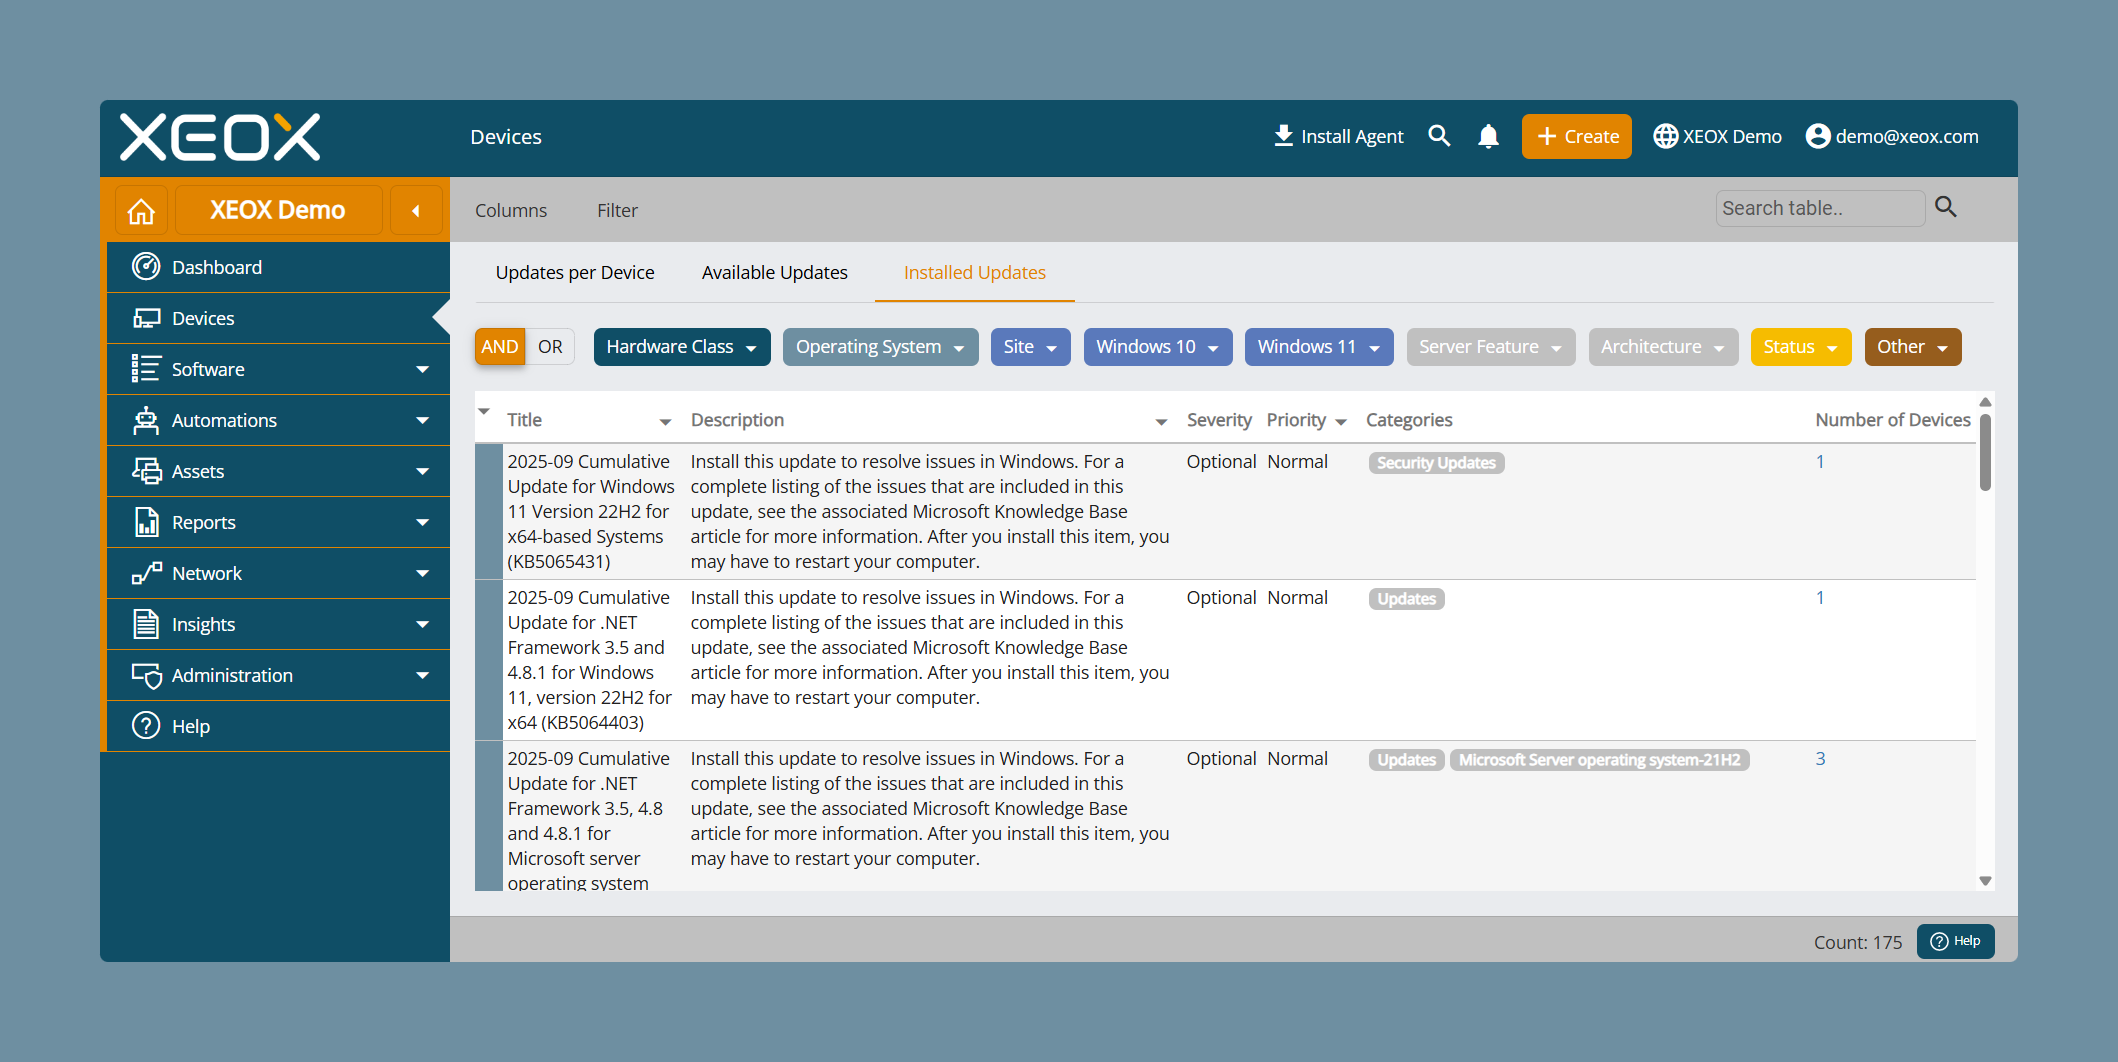2118x1062 pixels.
Task: Click the Dashboard gauge icon
Action: [x=146, y=267]
